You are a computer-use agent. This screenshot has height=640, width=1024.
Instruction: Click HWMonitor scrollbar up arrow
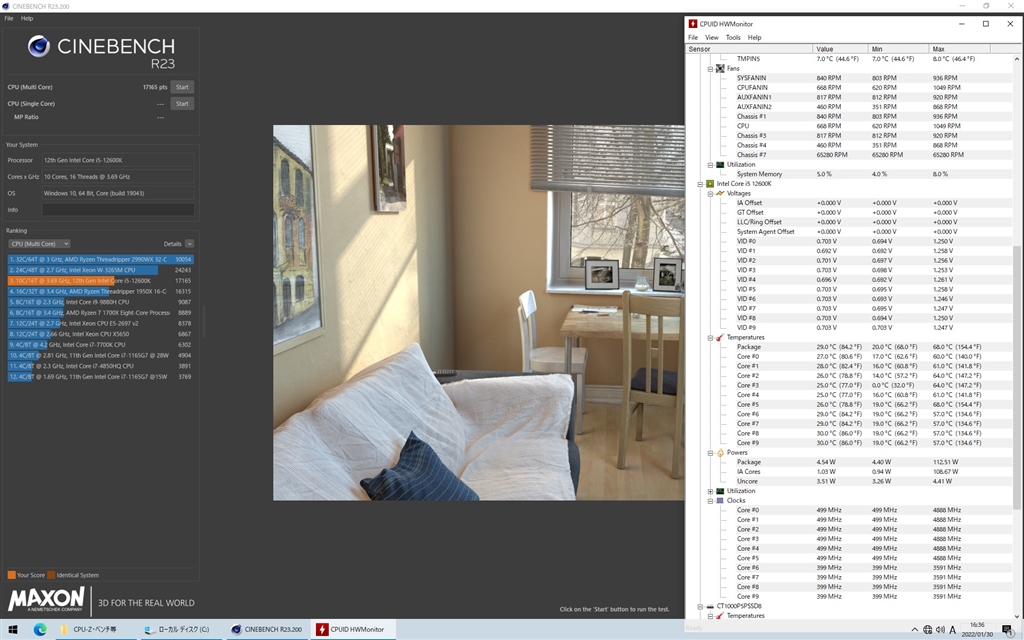click(1016, 59)
